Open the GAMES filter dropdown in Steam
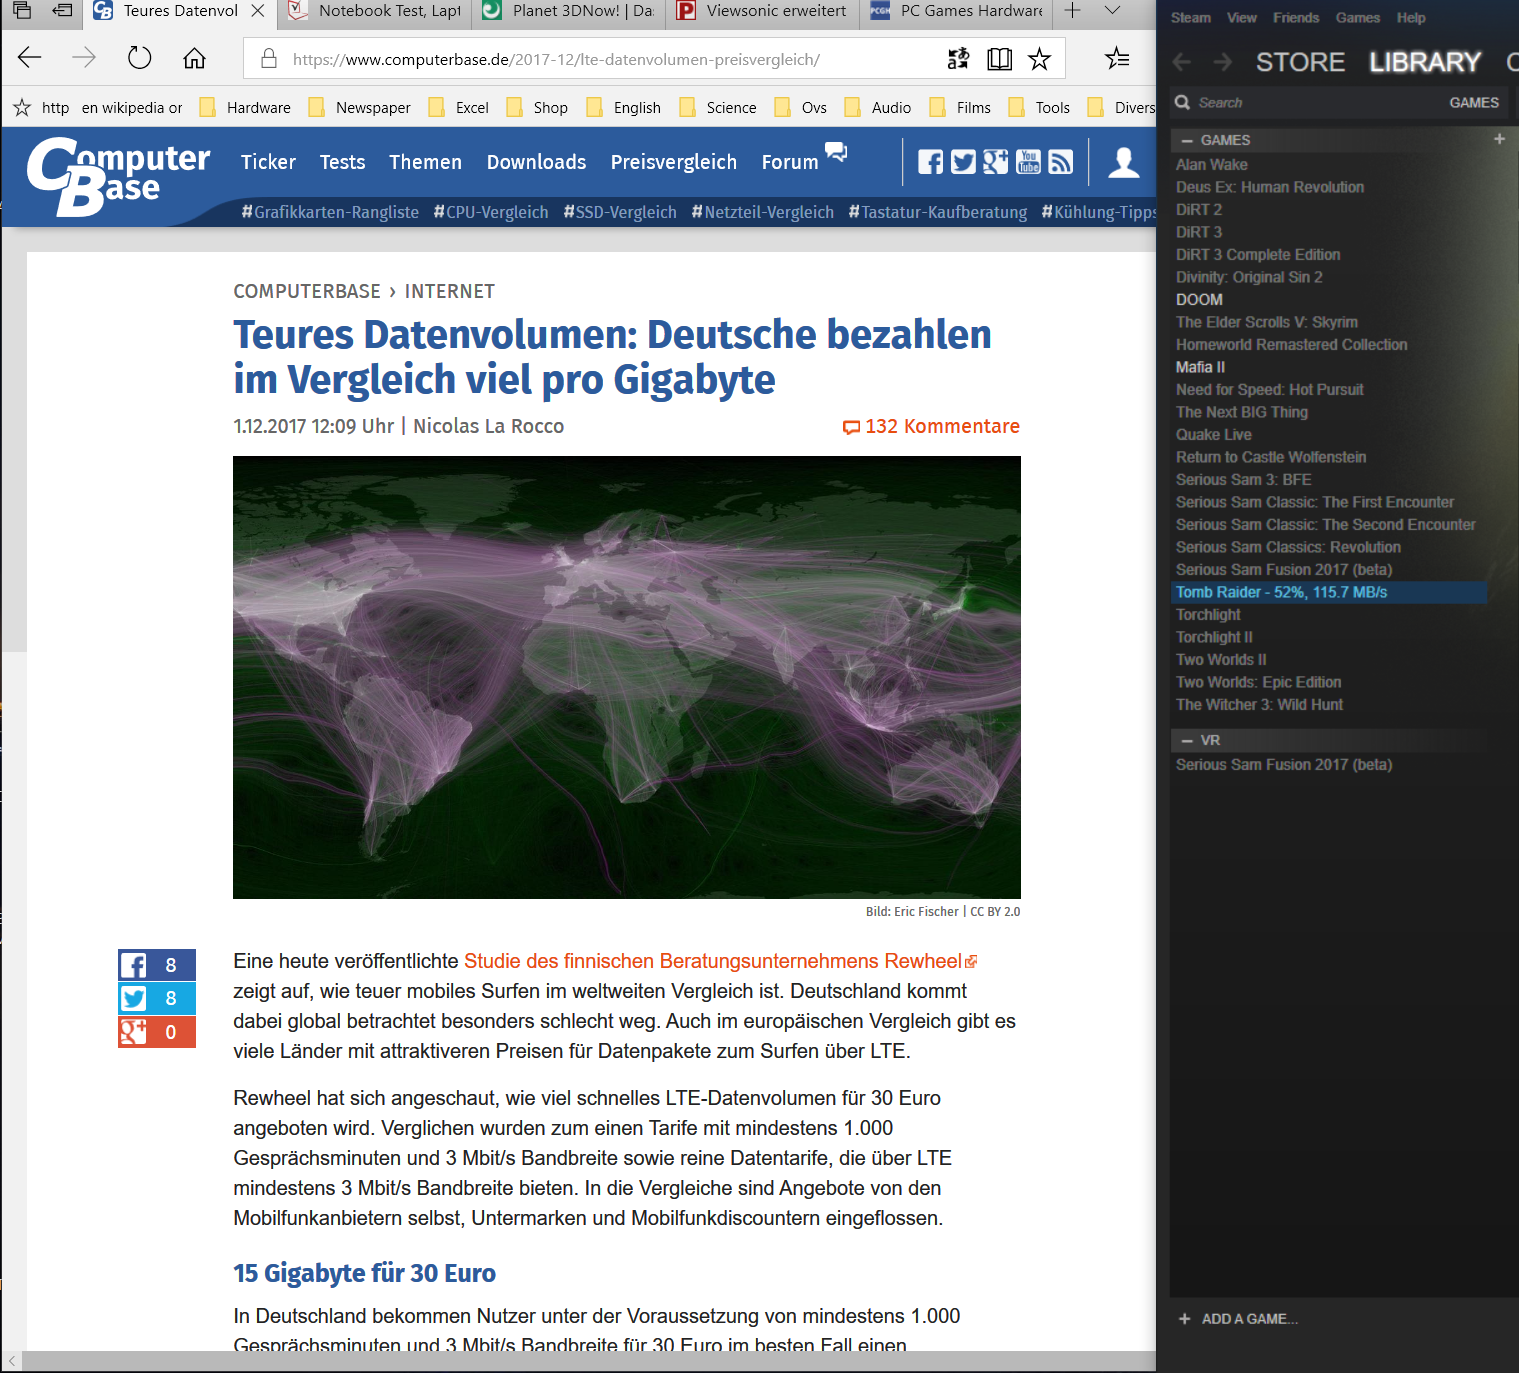Image resolution: width=1519 pixels, height=1373 pixels. pos(1474,102)
